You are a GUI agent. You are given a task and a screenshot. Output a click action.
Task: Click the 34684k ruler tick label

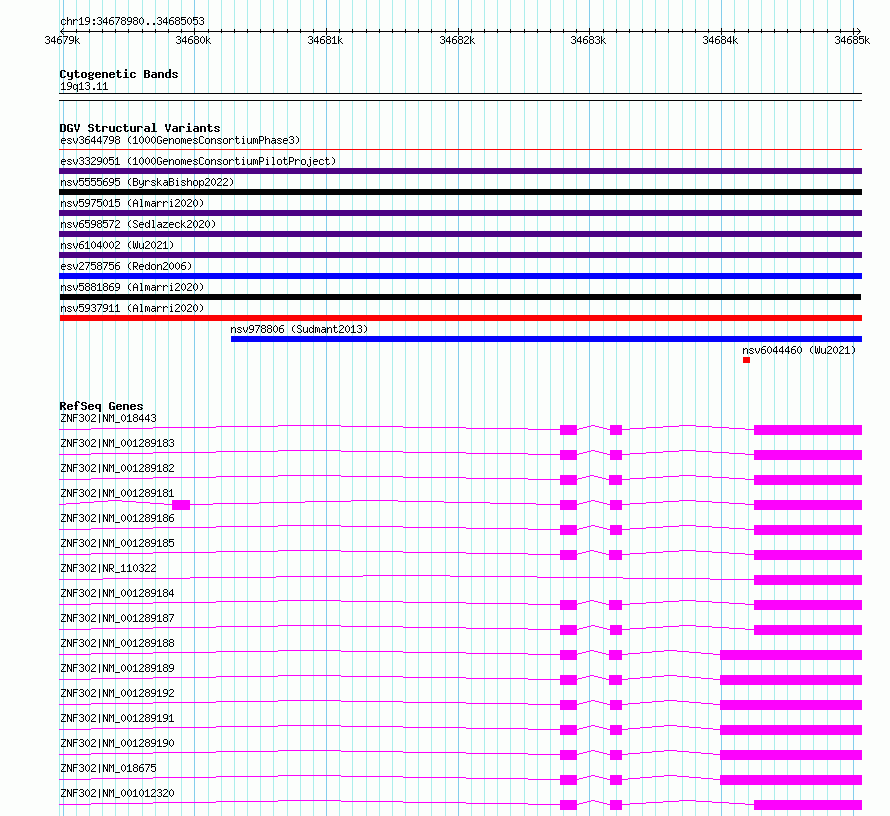(x=720, y=40)
